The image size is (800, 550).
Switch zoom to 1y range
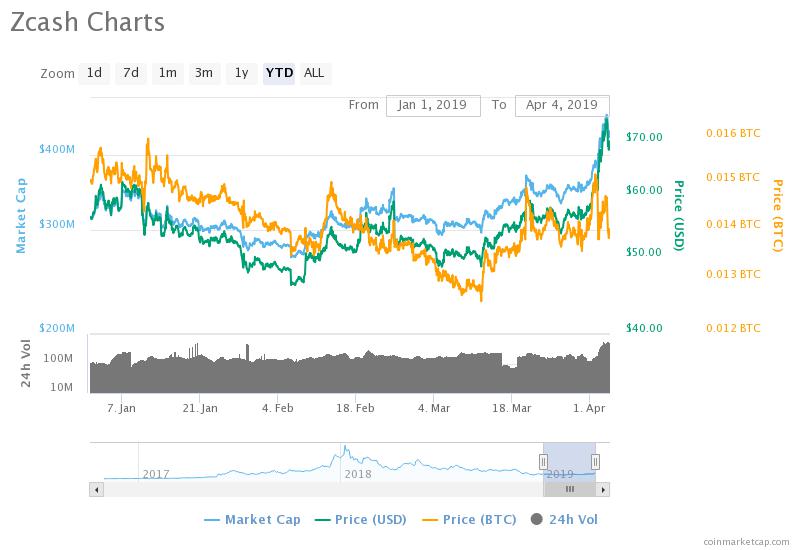(x=241, y=73)
